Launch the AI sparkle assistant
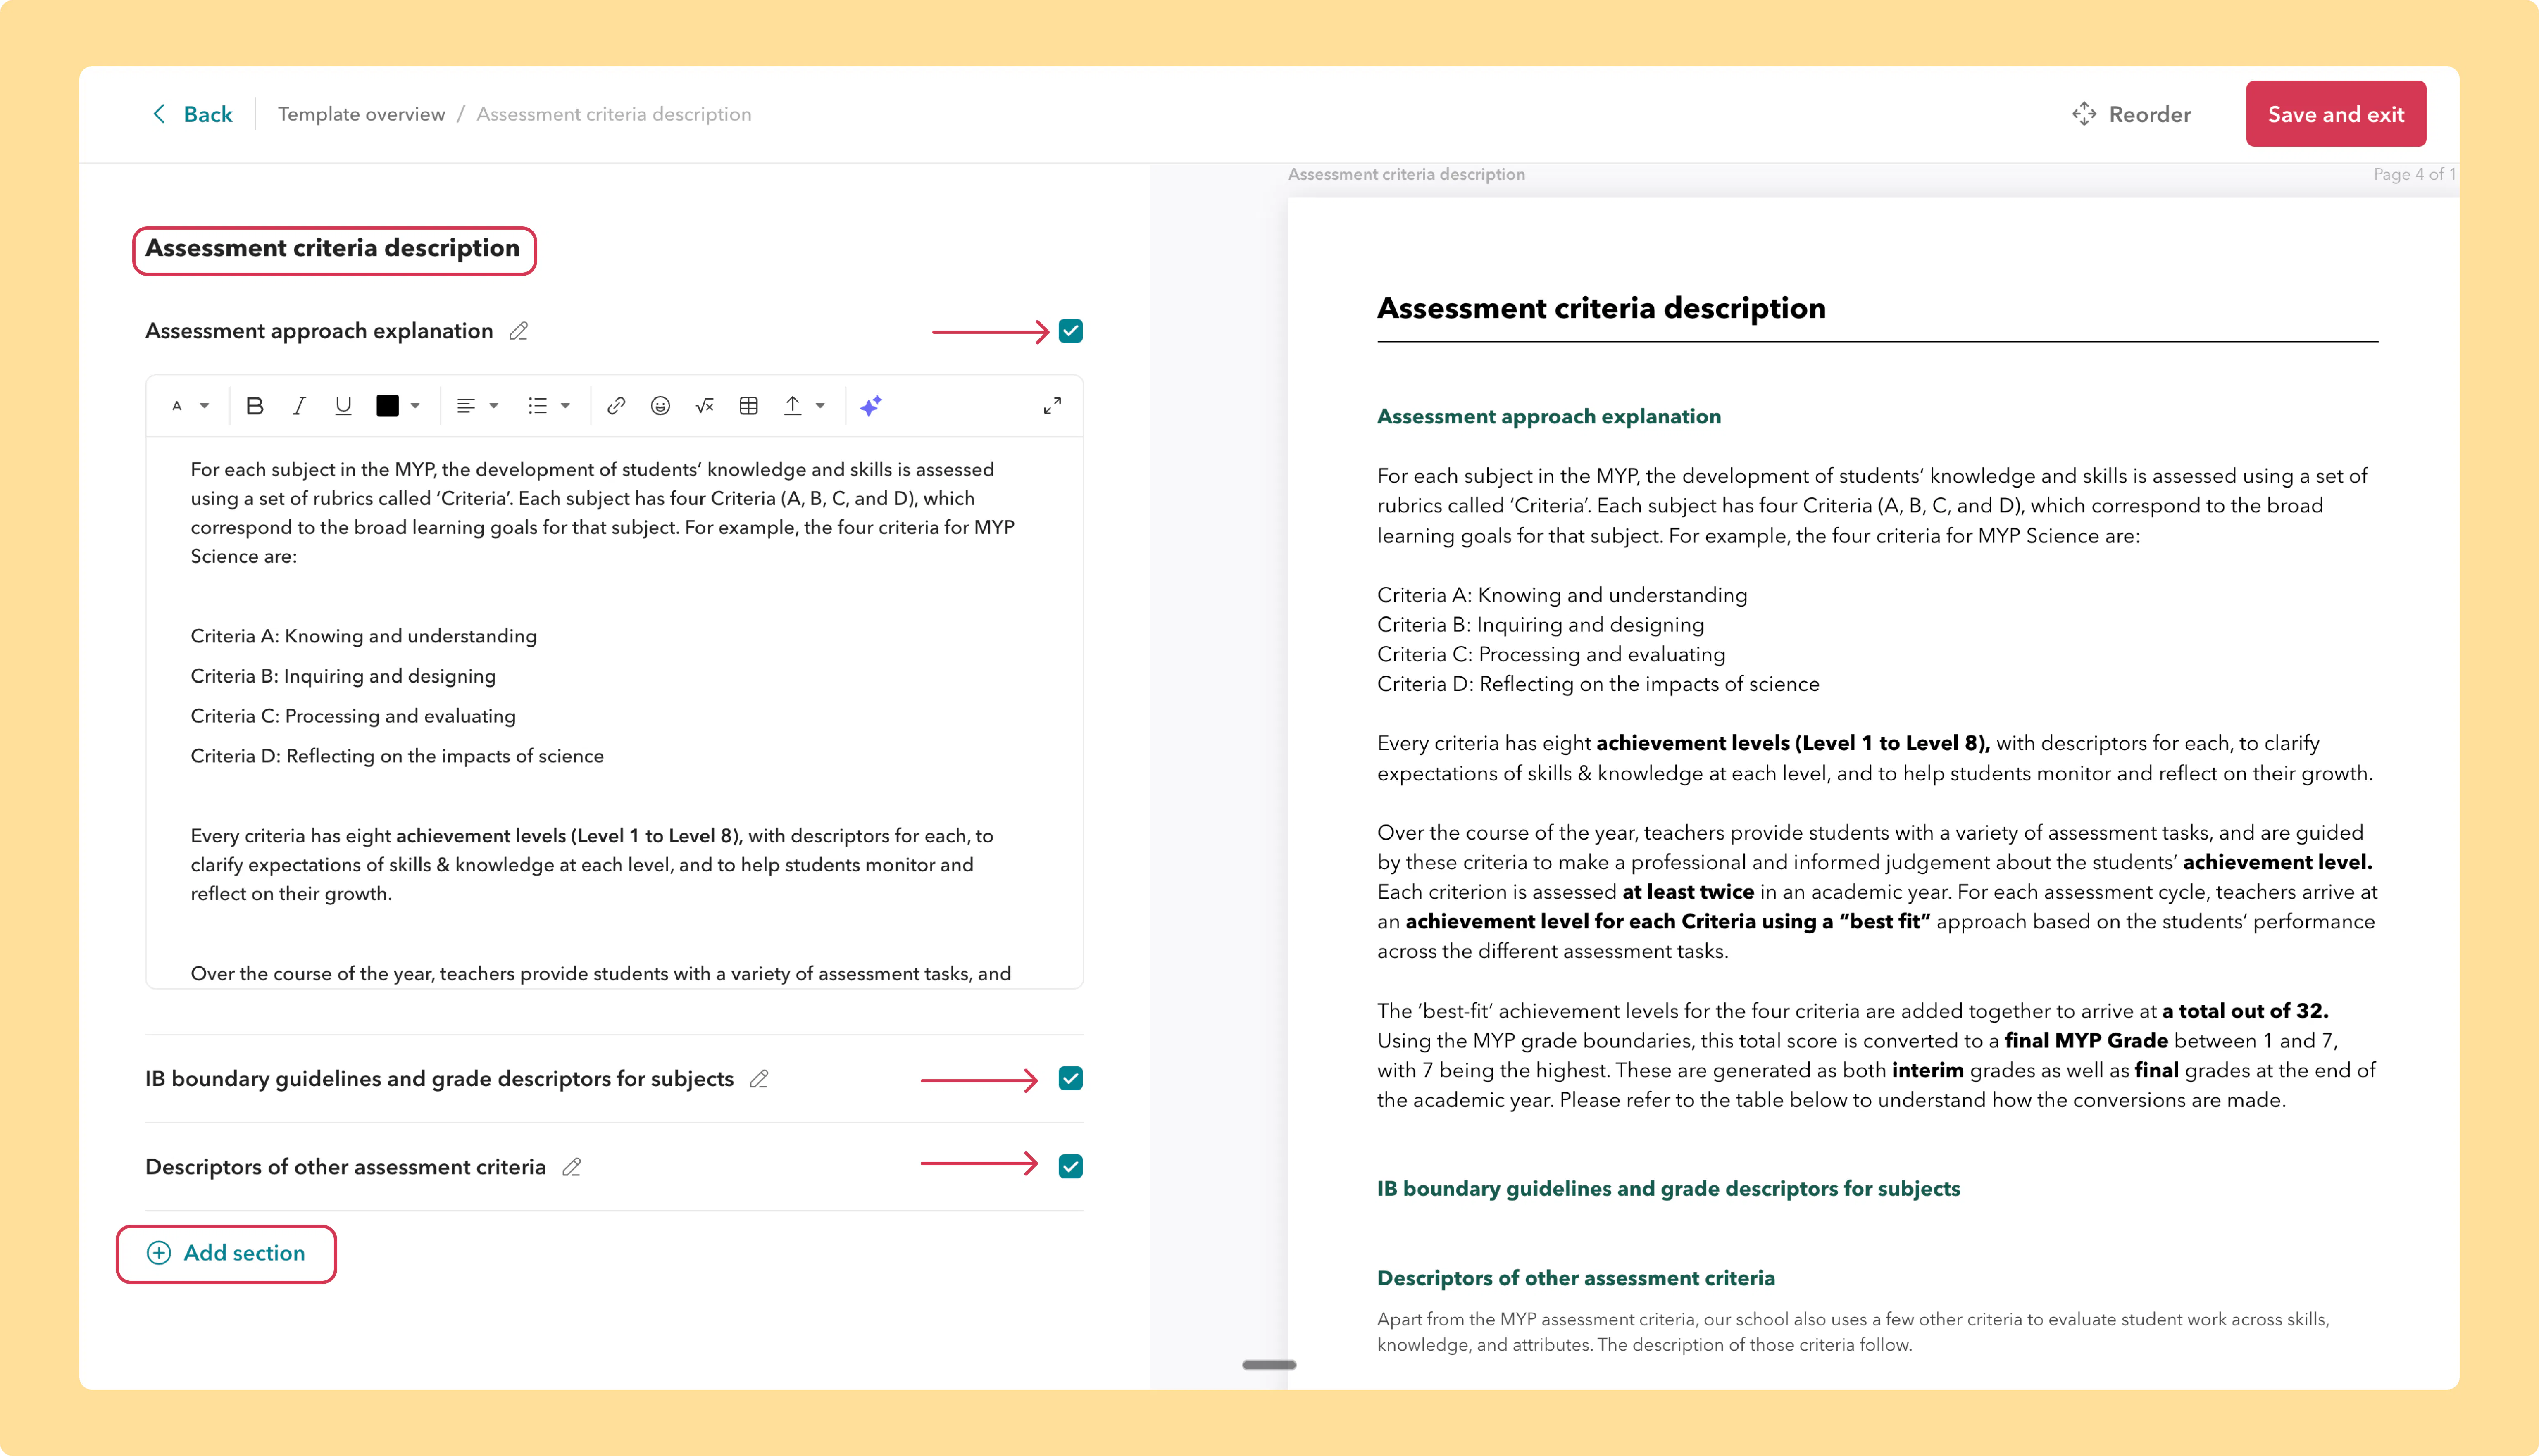The height and width of the screenshot is (1456, 2539). 871,406
